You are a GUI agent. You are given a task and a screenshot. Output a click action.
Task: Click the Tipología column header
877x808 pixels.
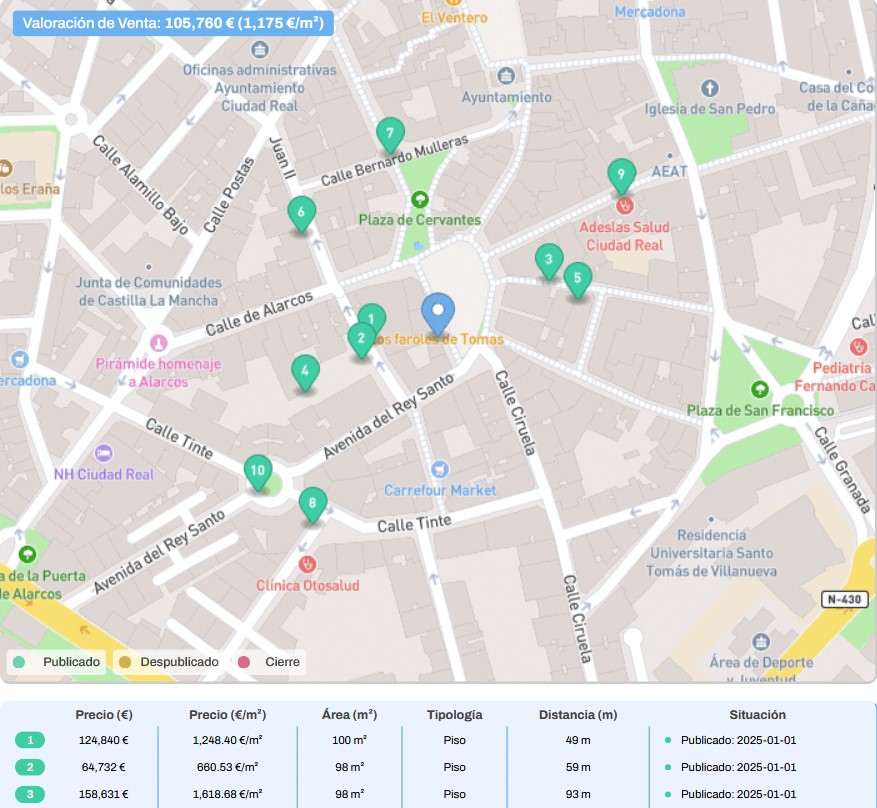pos(454,715)
